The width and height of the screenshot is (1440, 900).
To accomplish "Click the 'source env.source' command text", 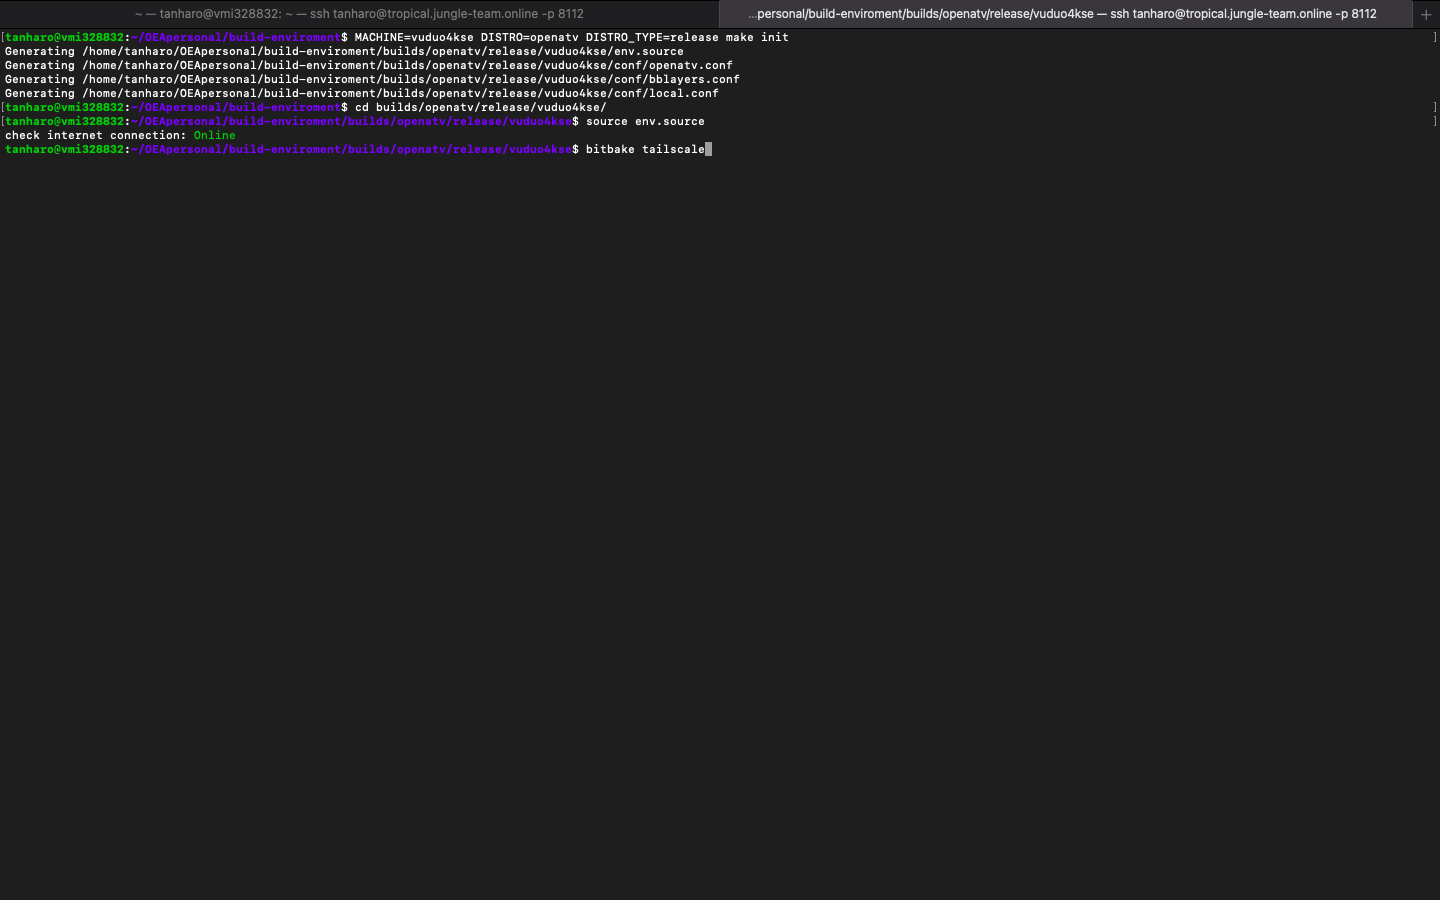I will point(645,121).
